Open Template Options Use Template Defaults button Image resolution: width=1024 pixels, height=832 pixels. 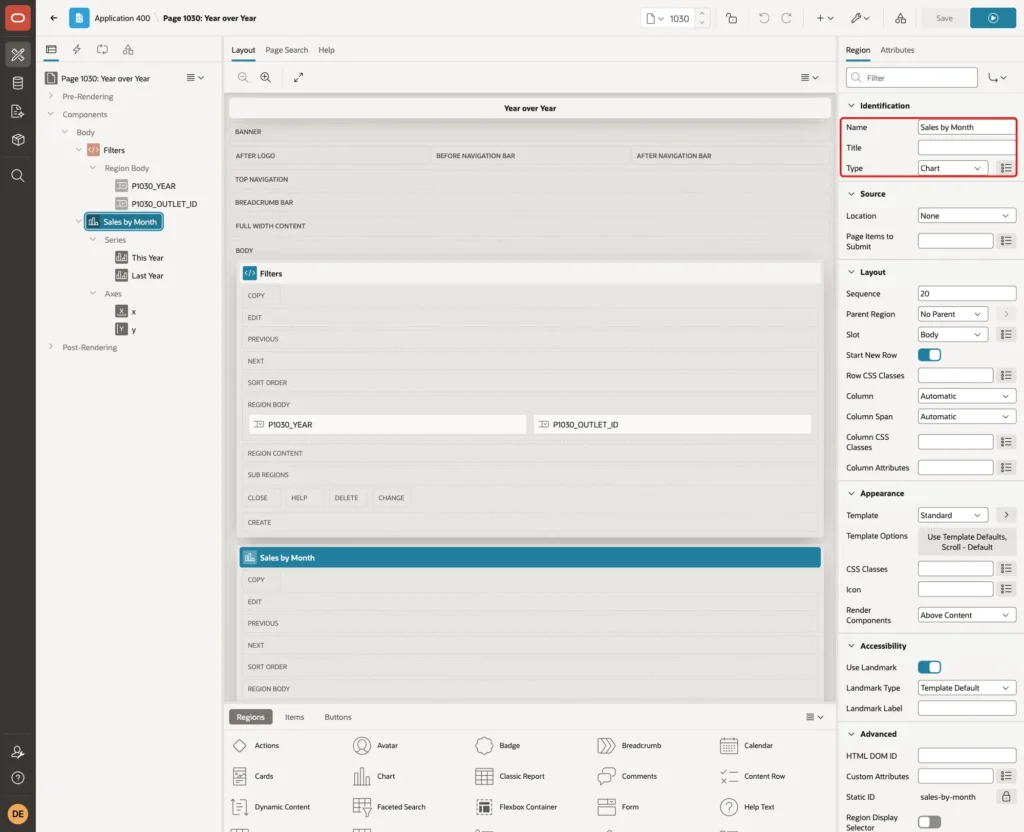967,541
